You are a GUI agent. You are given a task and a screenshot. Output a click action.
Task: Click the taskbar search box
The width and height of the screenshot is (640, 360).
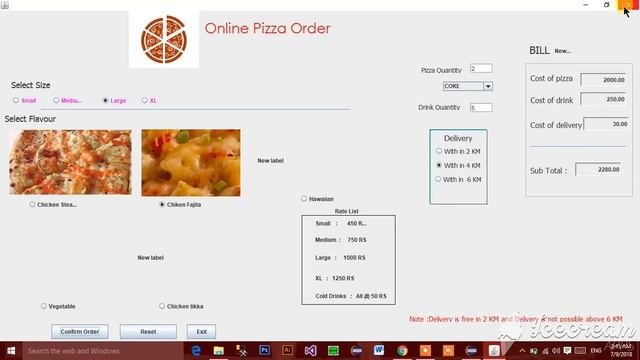(x=103, y=351)
